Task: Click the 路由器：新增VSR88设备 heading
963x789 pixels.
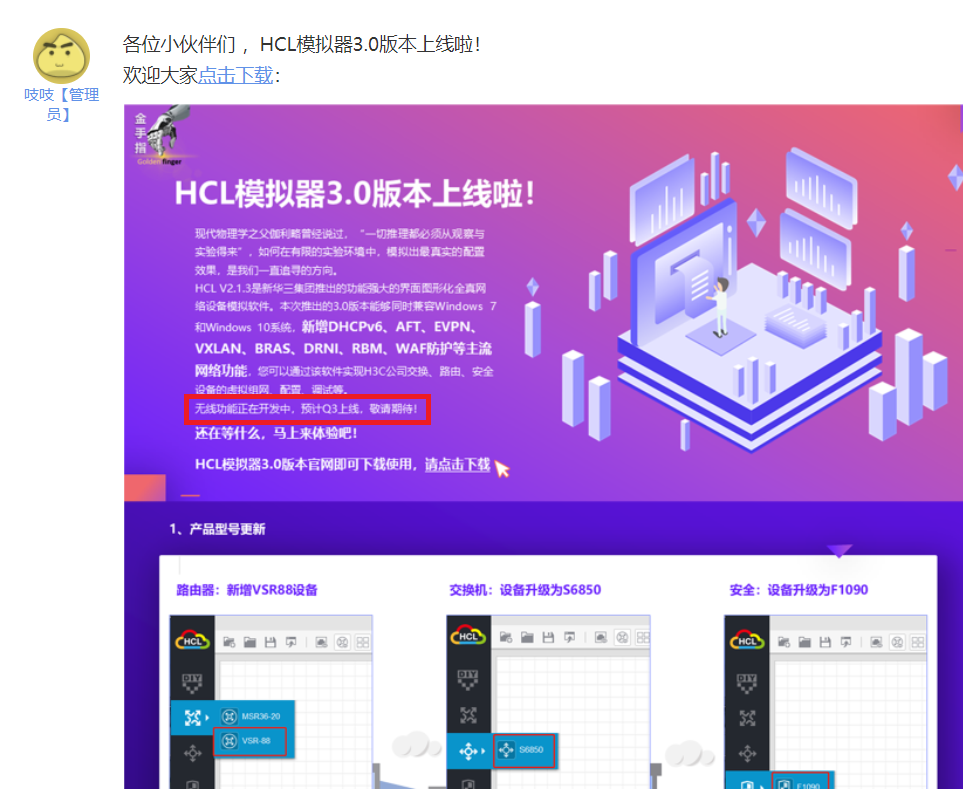Action: [247, 590]
